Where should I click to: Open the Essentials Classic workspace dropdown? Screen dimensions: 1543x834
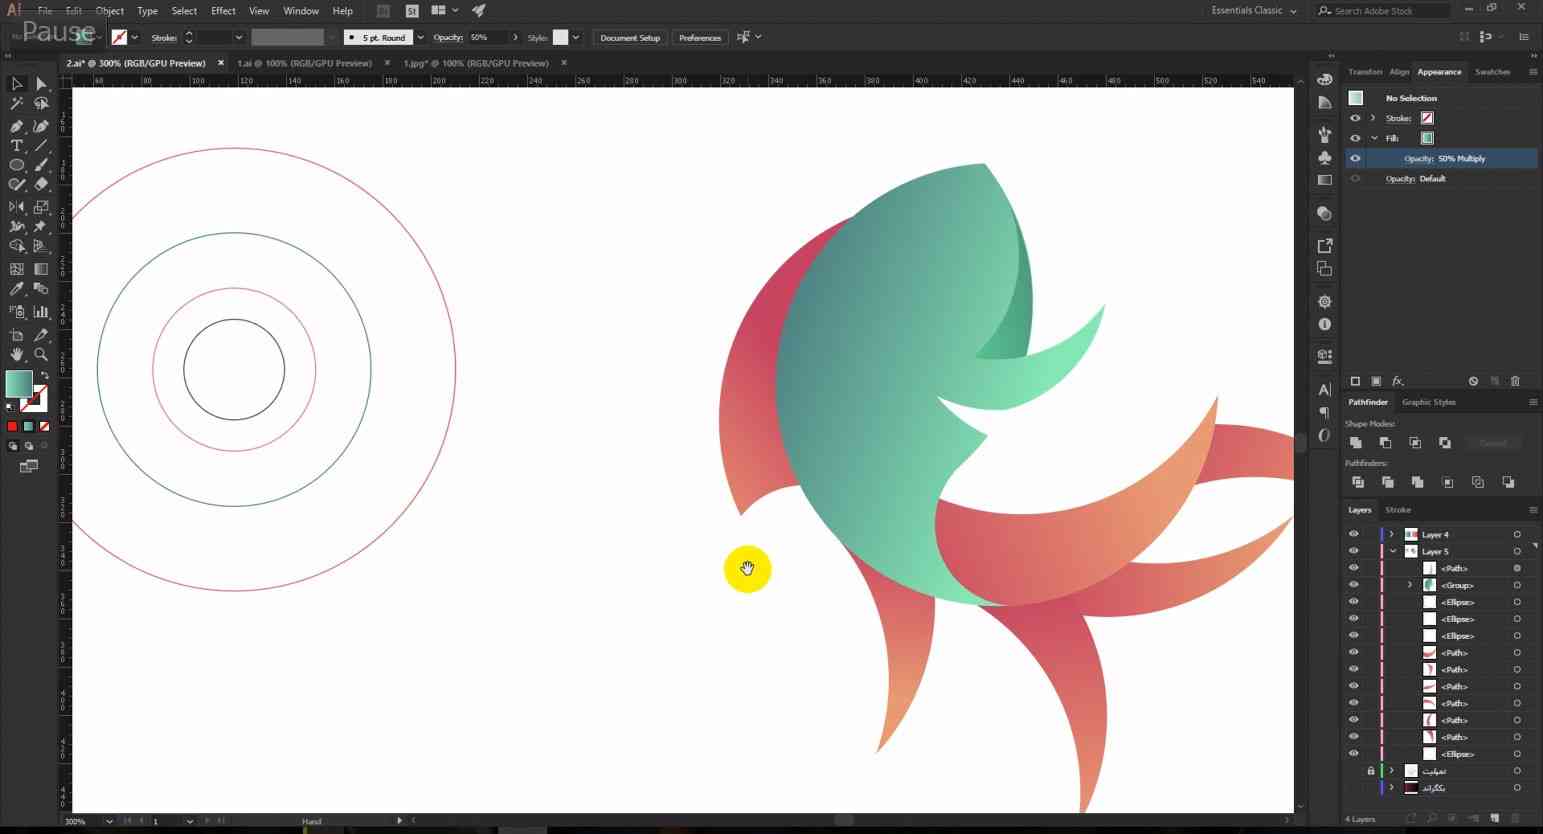coord(1253,11)
